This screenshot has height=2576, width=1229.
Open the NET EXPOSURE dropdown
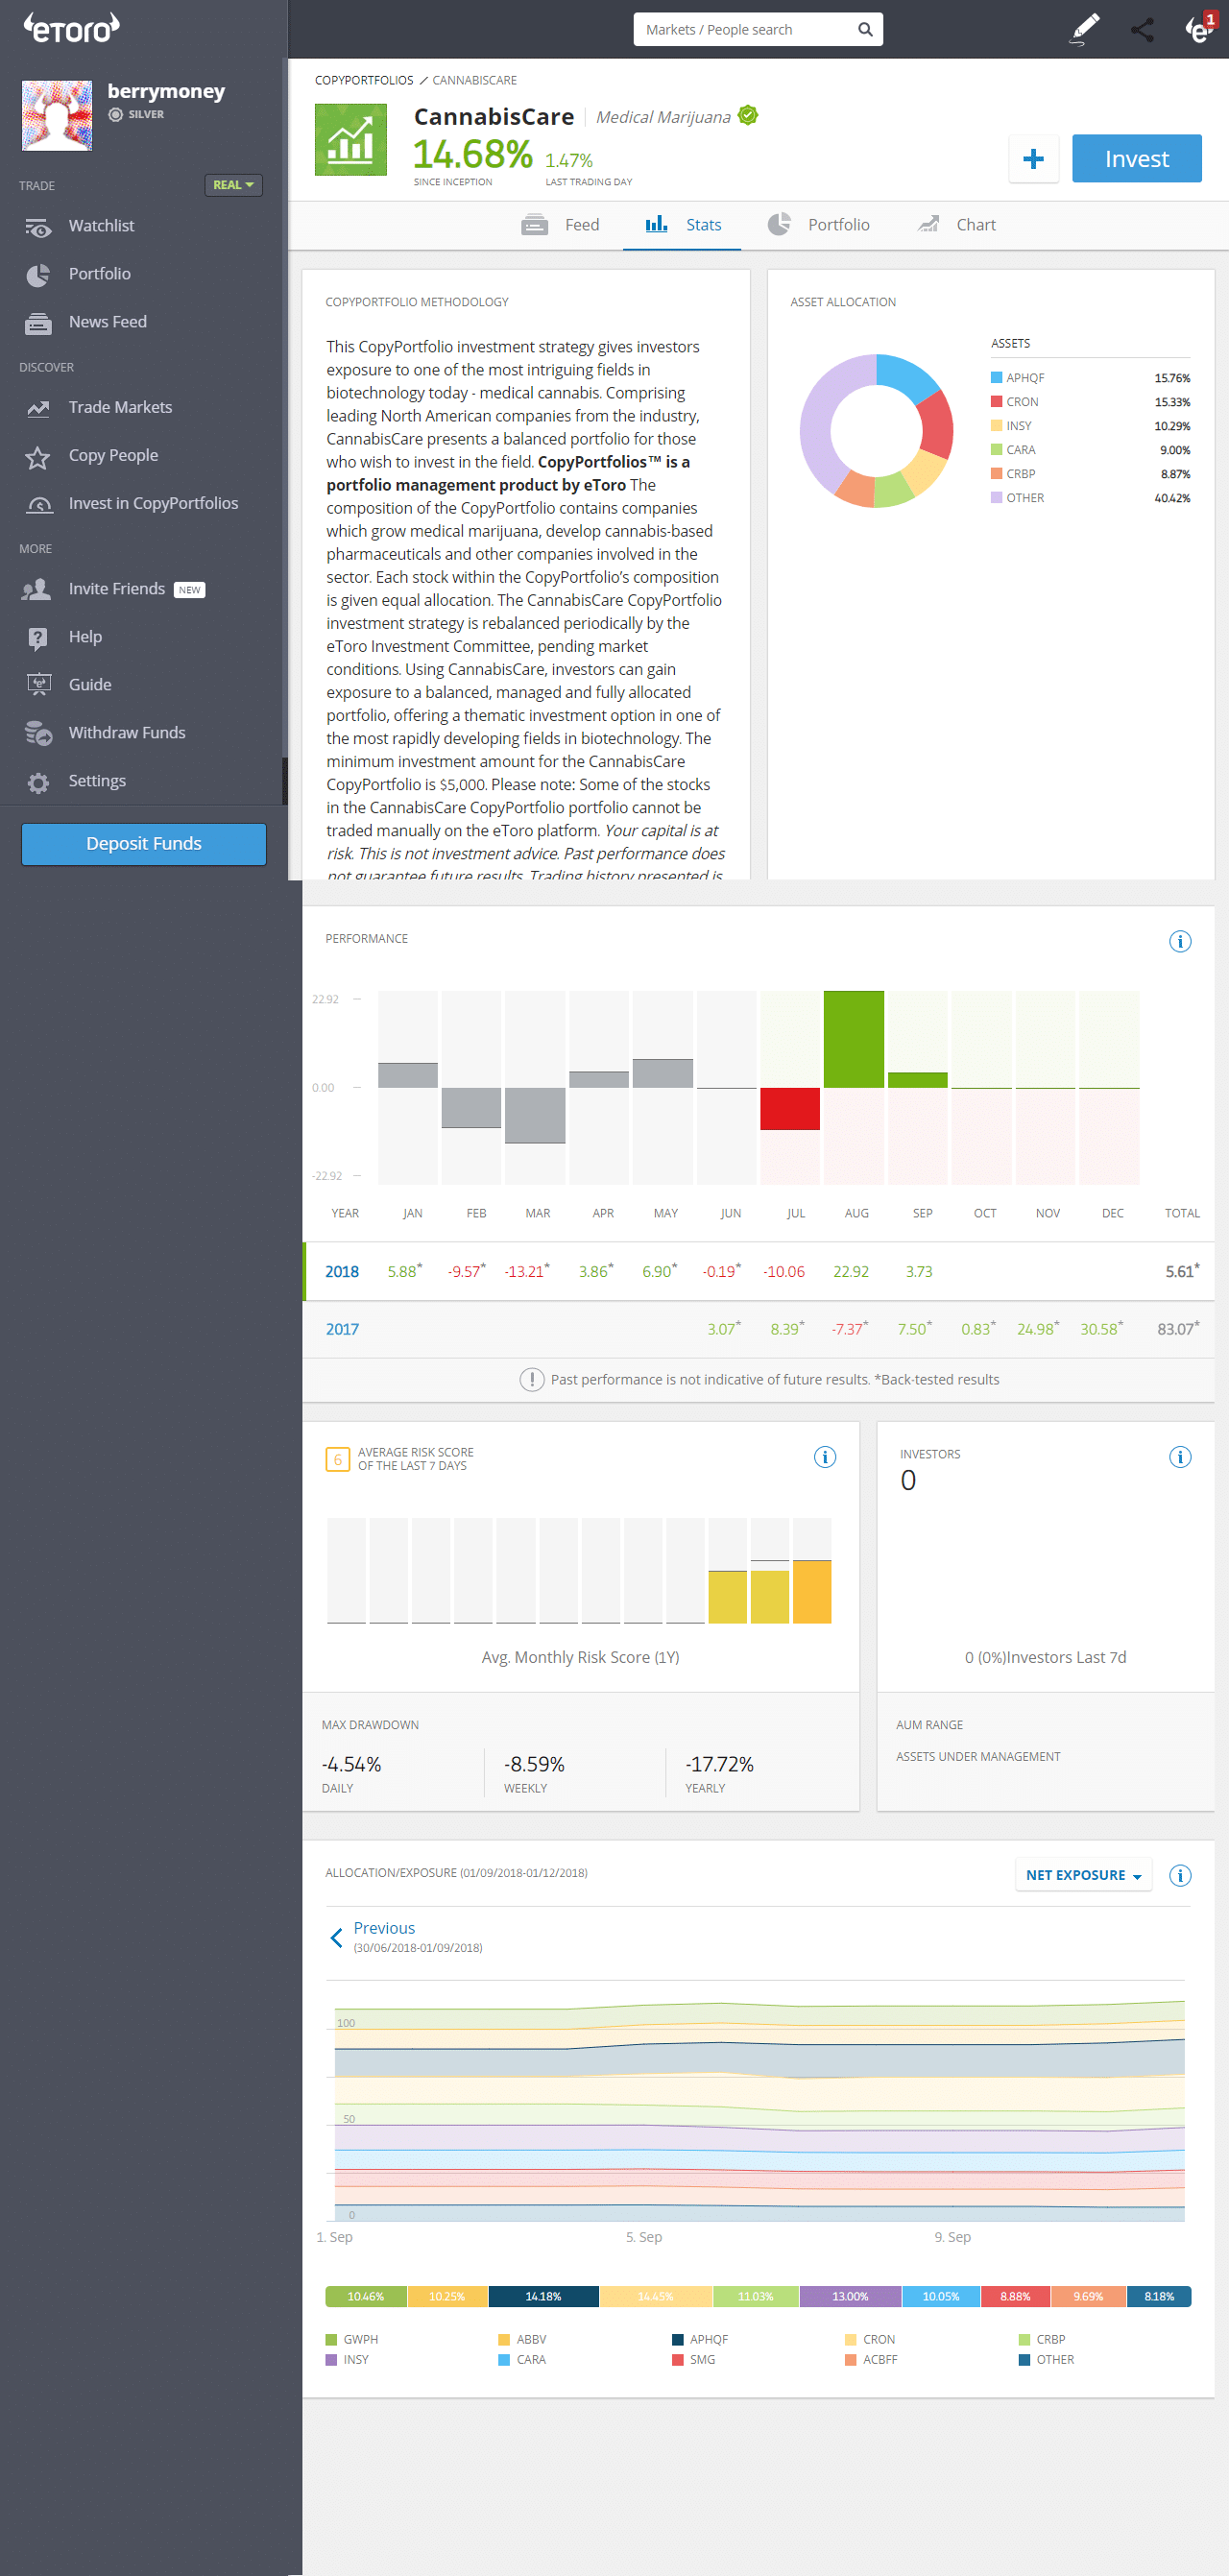click(x=1083, y=1875)
